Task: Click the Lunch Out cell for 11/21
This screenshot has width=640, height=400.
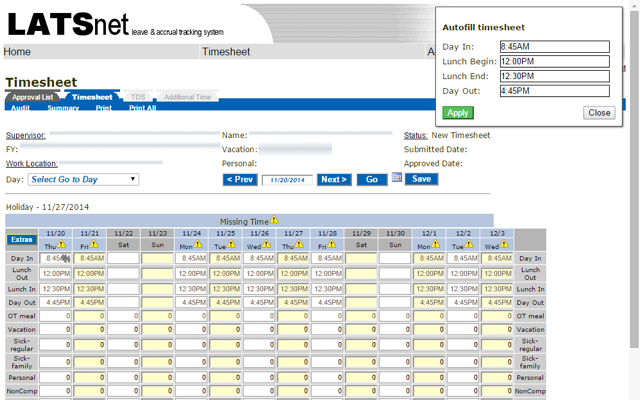Action: (x=89, y=273)
